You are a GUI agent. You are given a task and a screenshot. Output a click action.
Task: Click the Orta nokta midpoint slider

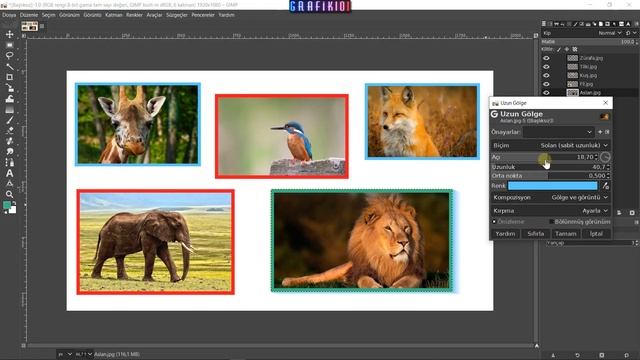click(551, 176)
